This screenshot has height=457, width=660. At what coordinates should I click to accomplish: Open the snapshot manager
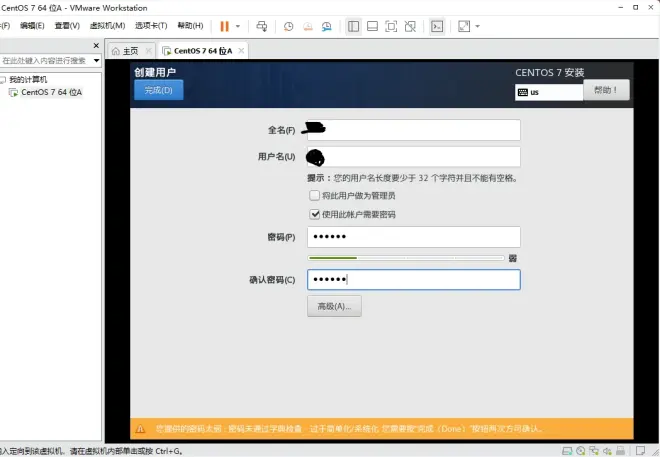click(x=327, y=27)
